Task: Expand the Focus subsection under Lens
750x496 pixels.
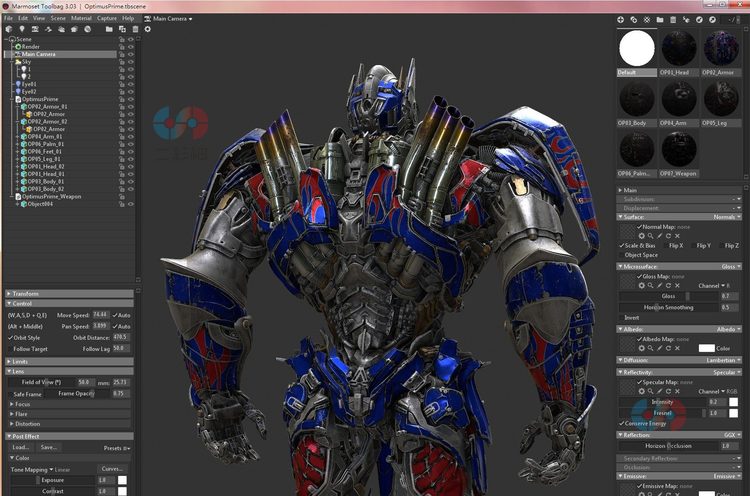Action: (x=70, y=404)
